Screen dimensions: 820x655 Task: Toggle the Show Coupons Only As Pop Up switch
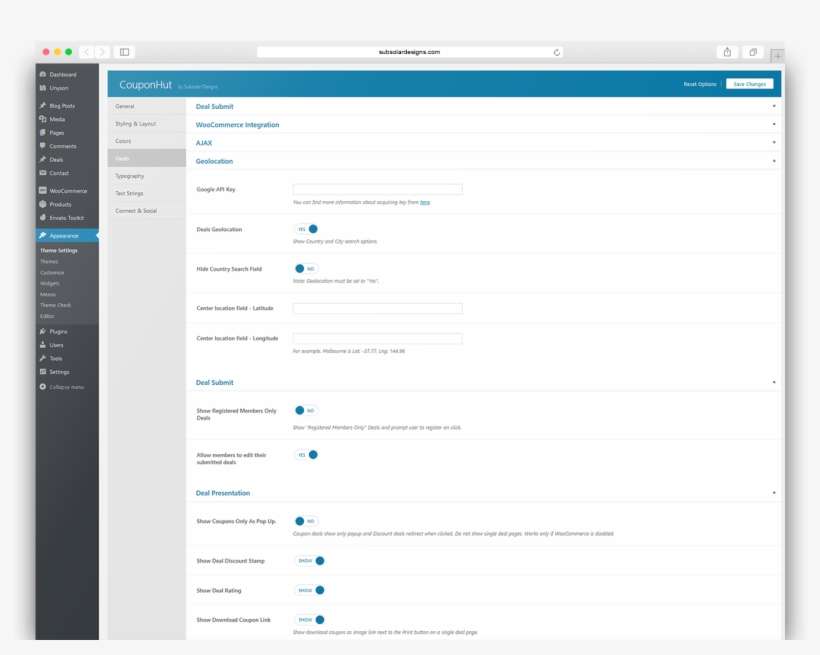pos(306,521)
